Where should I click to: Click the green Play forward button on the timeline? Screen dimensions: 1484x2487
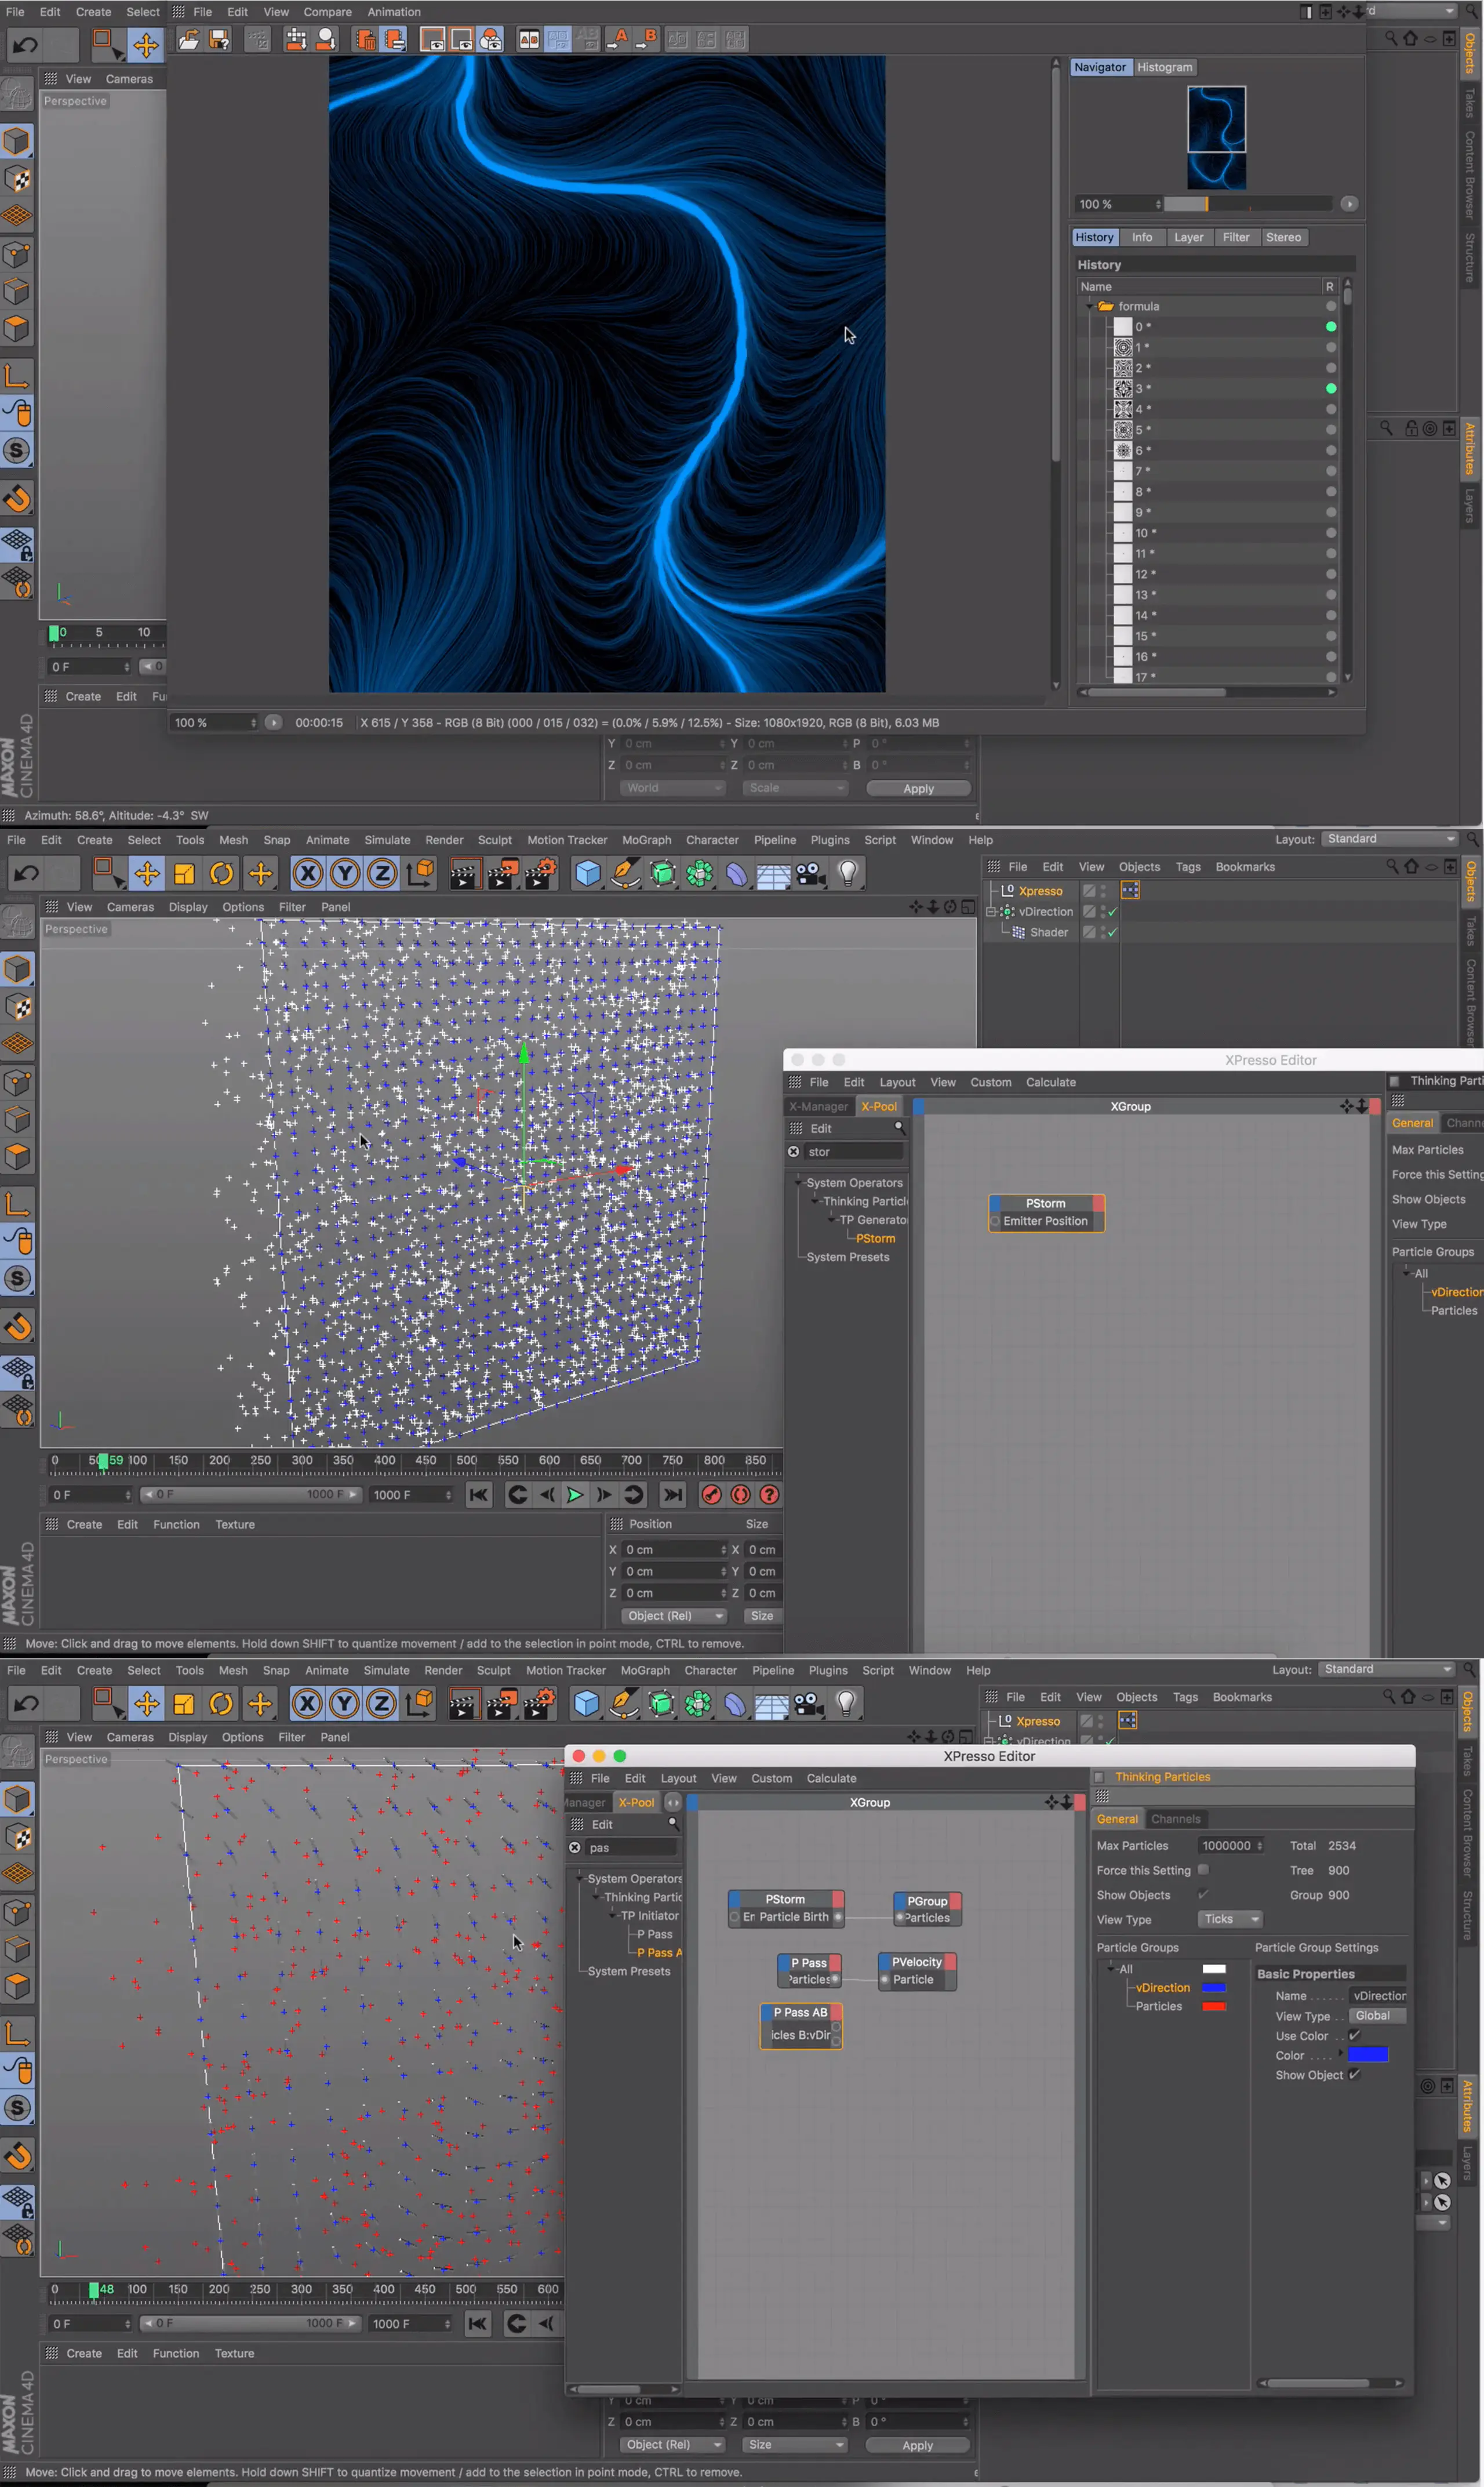(575, 1495)
